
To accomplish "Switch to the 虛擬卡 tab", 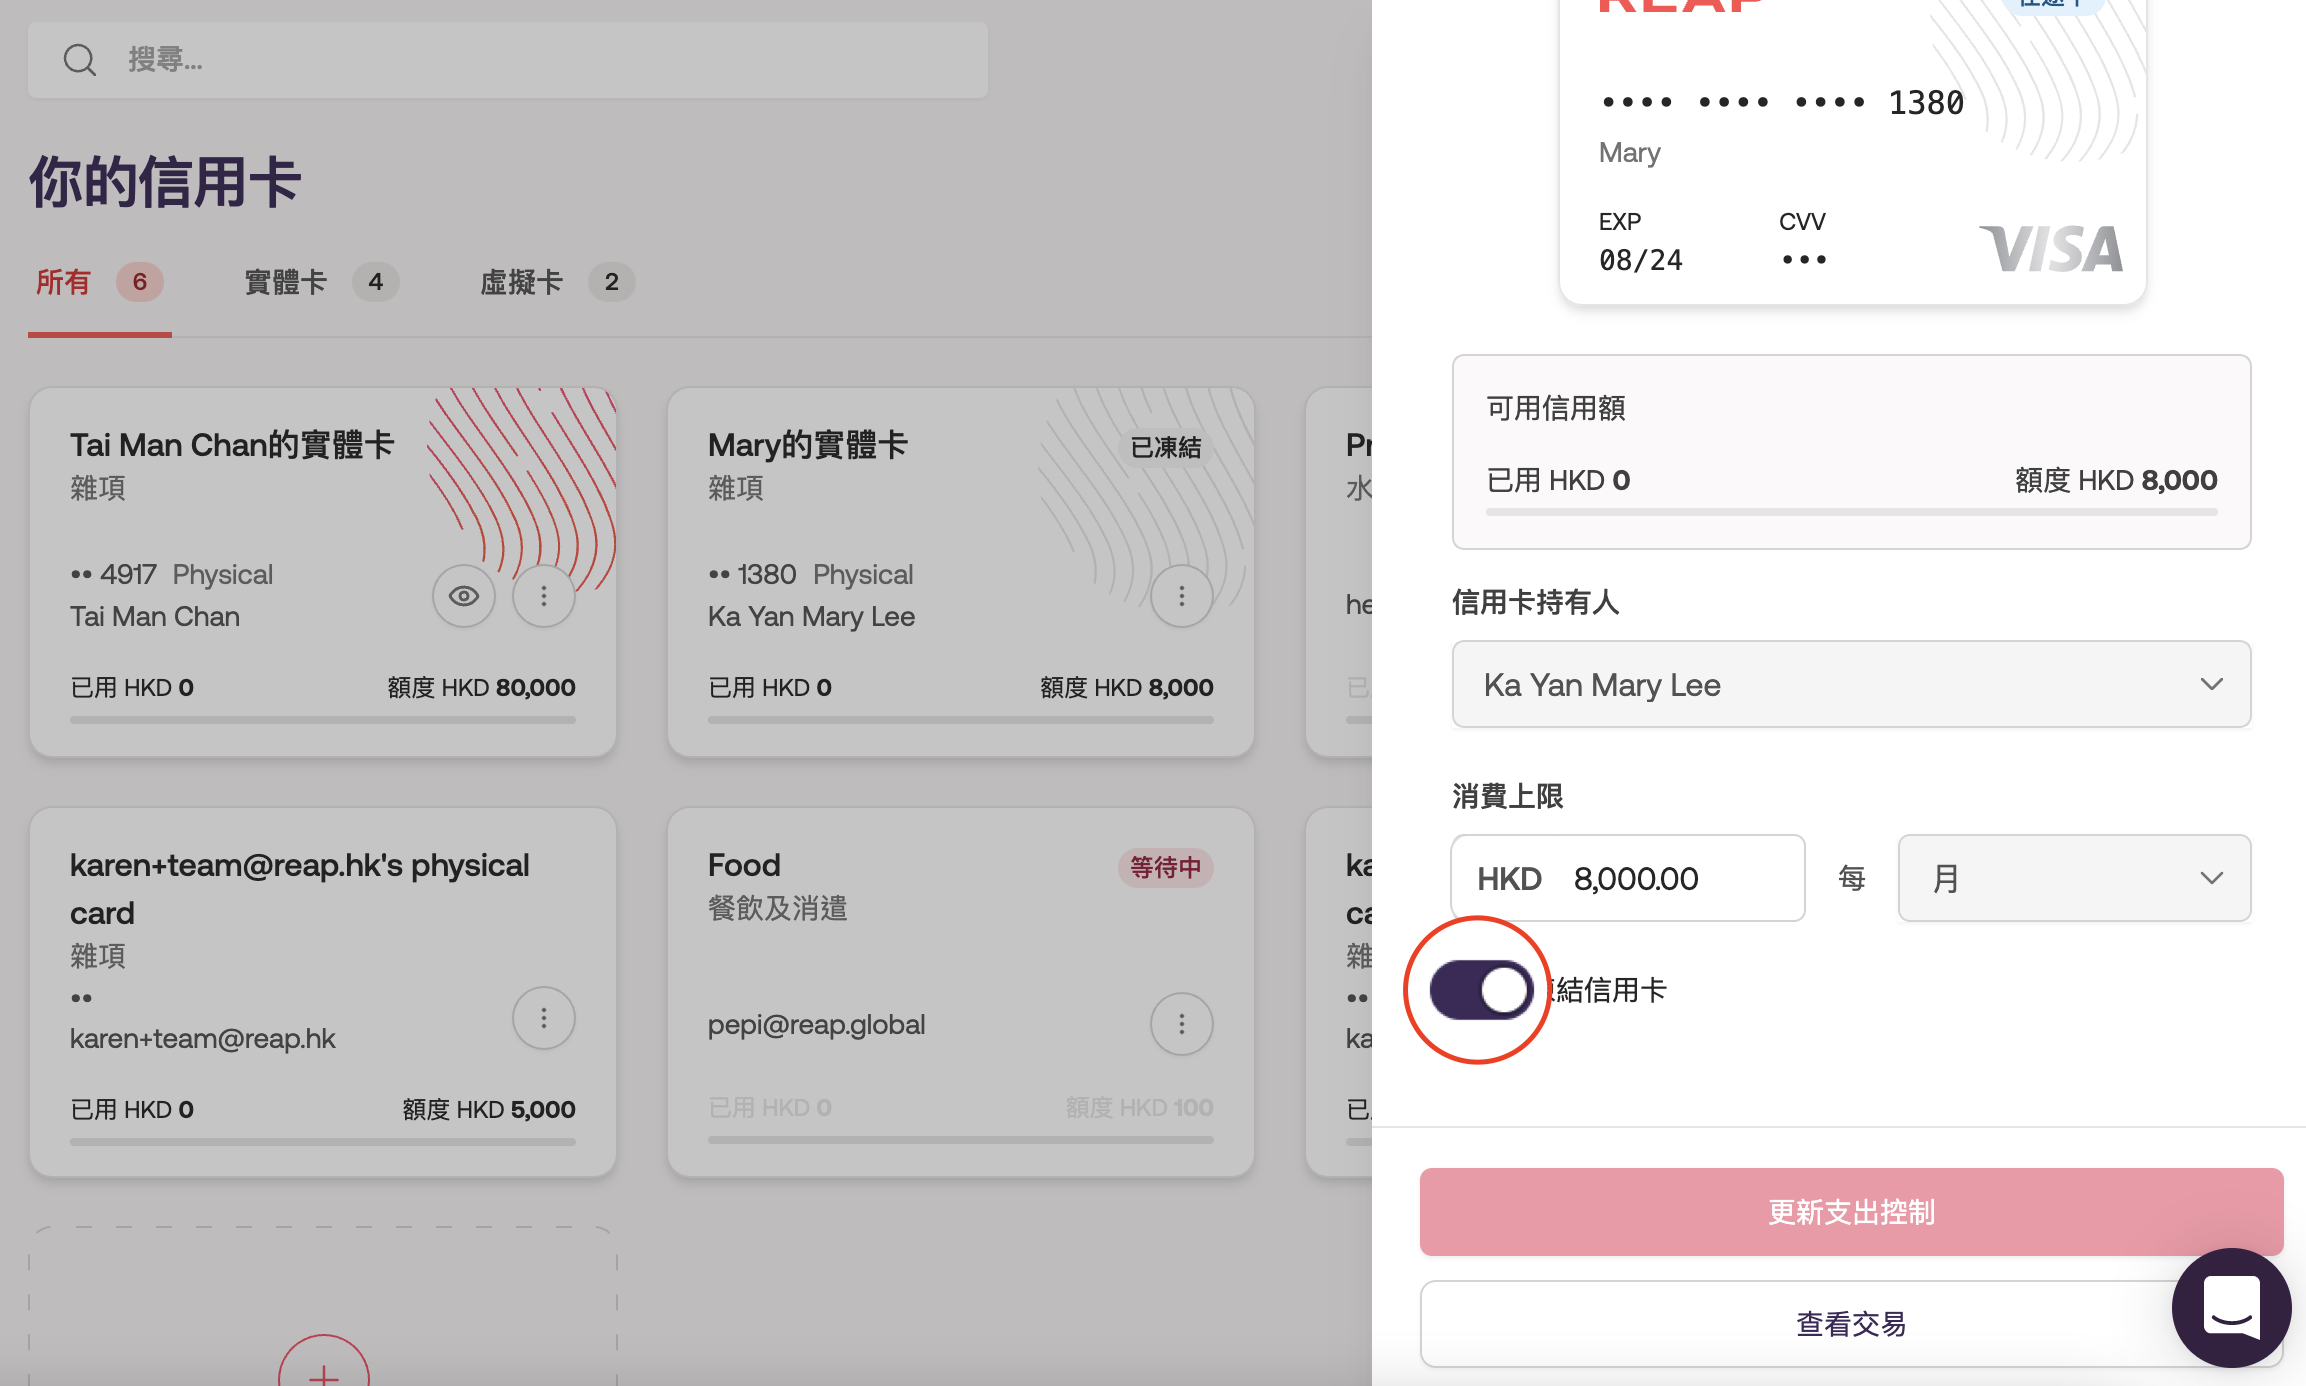I will [522, 282].
